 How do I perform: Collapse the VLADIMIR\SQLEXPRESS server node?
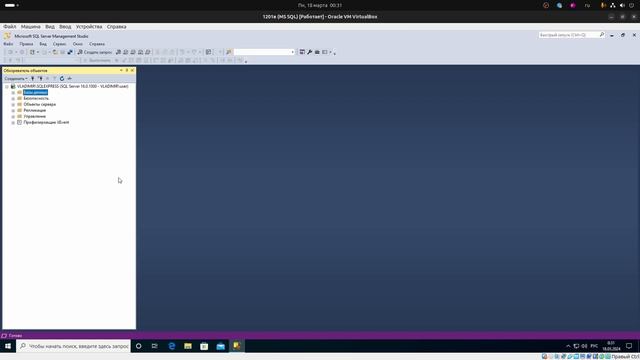tap(7, 87)
